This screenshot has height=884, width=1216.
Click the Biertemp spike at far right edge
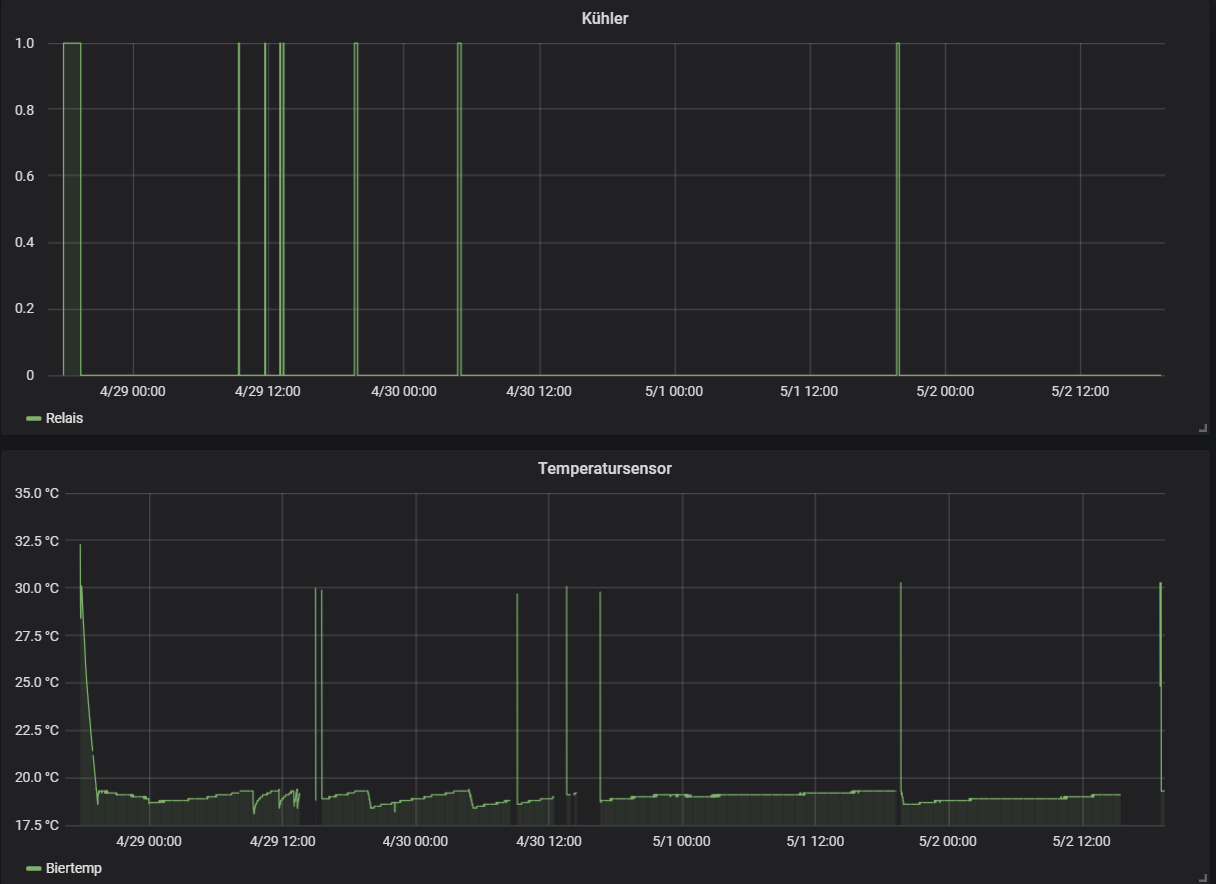(x=1160, y=585)
